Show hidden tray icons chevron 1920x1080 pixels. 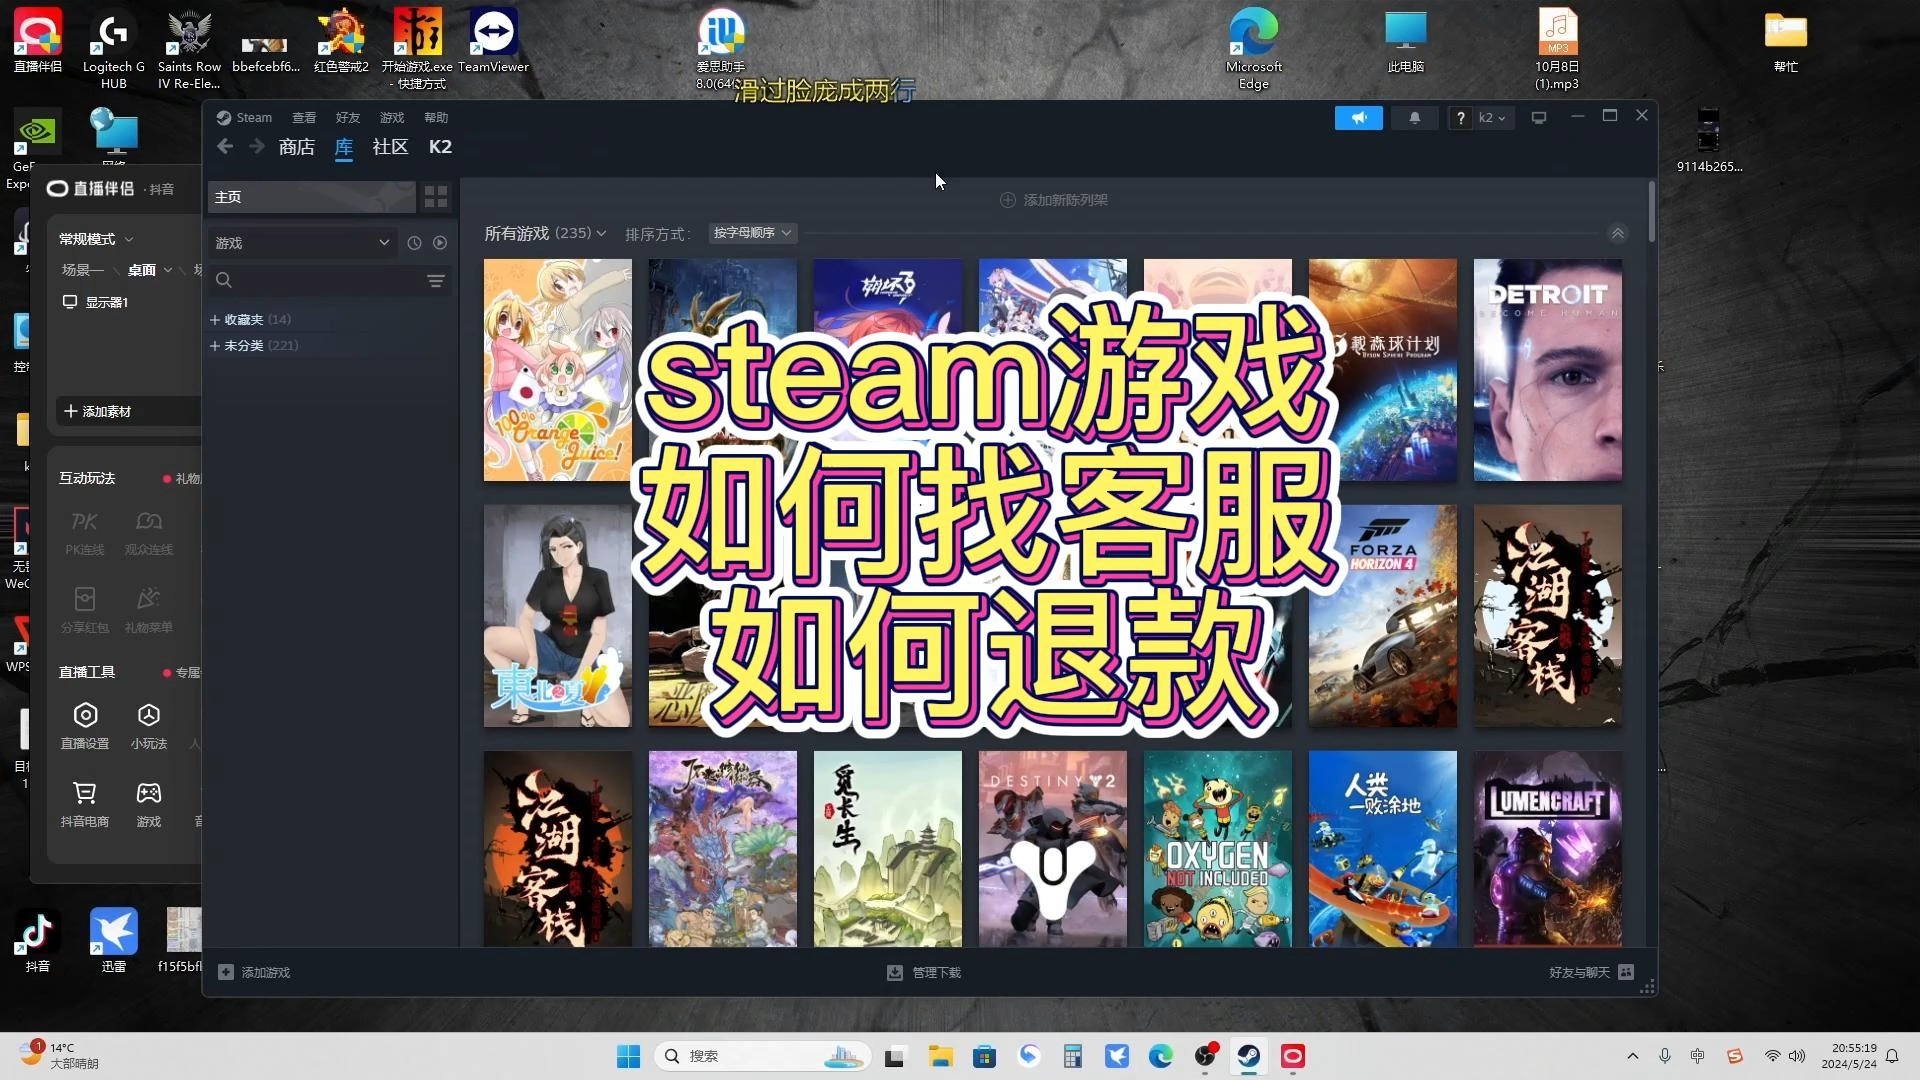[x=1633, y=1056]
